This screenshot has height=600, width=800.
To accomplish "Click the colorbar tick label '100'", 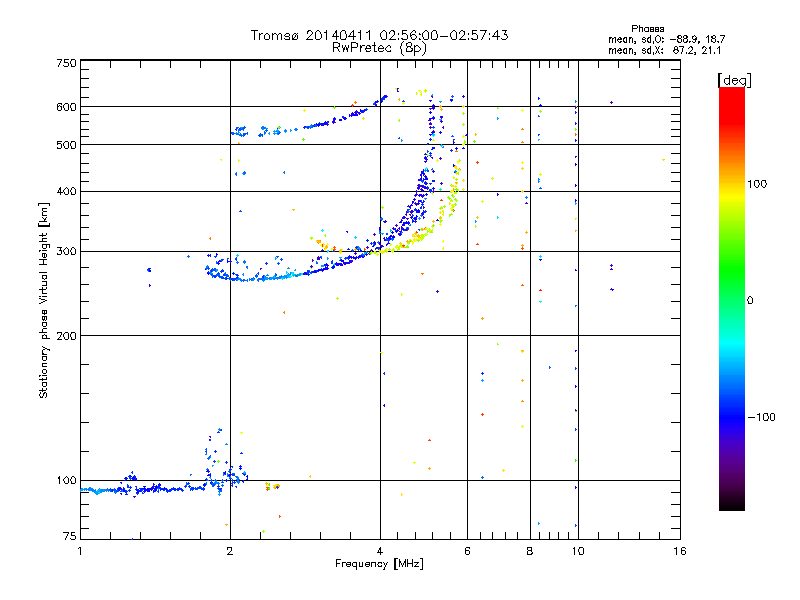I will tap(757, 184).
